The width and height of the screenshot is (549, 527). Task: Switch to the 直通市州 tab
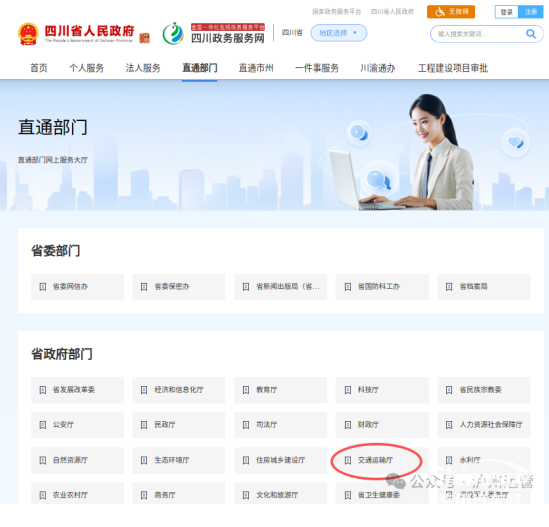coord(256,68)
